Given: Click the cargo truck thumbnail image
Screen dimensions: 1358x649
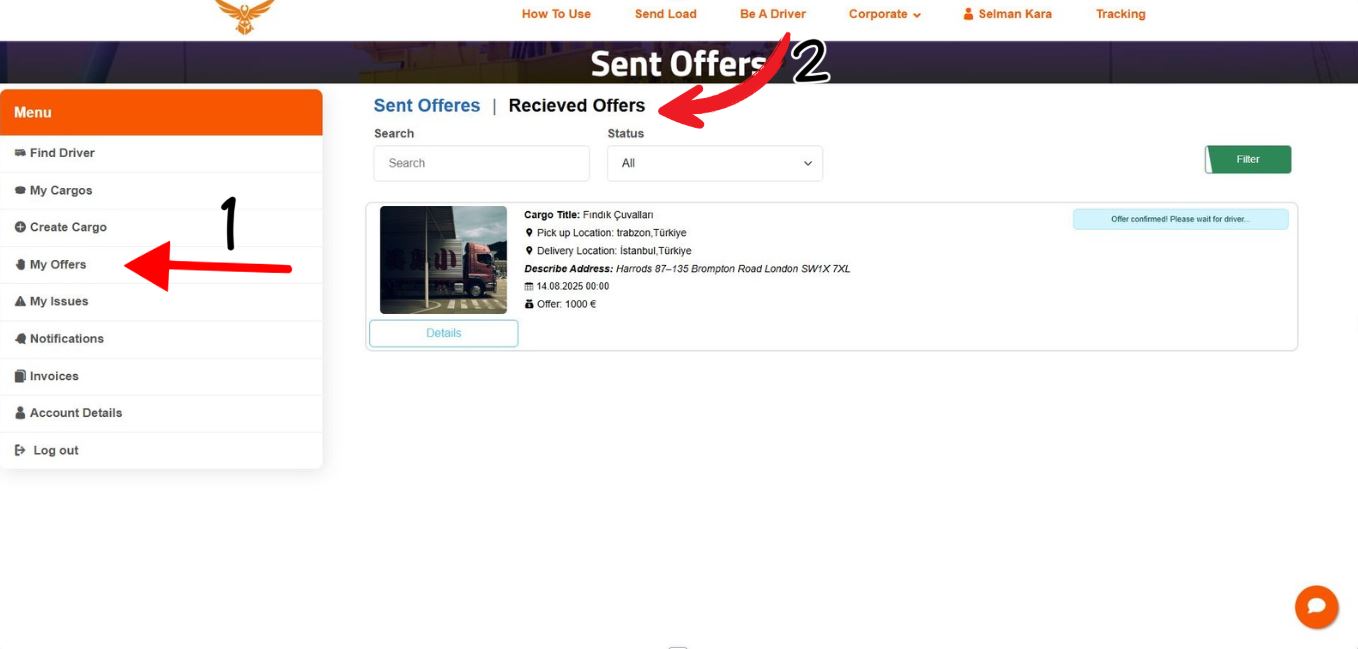Looking at the screenshot, I should (444, 260).
